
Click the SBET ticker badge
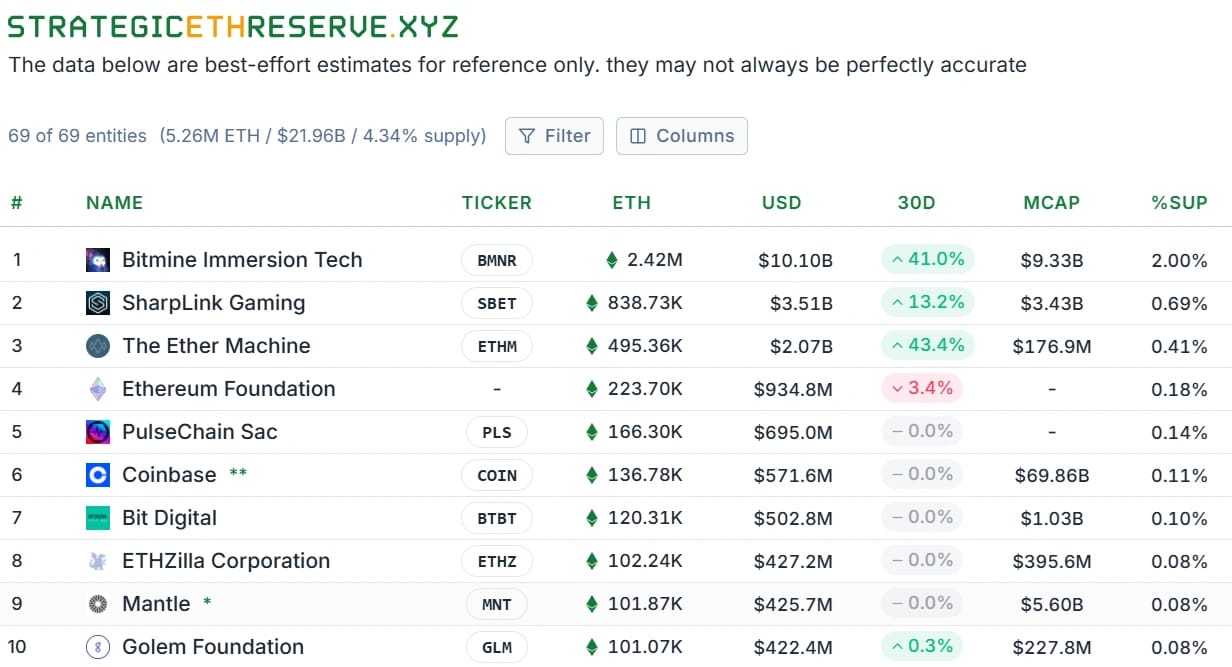[x=497, y=304]
